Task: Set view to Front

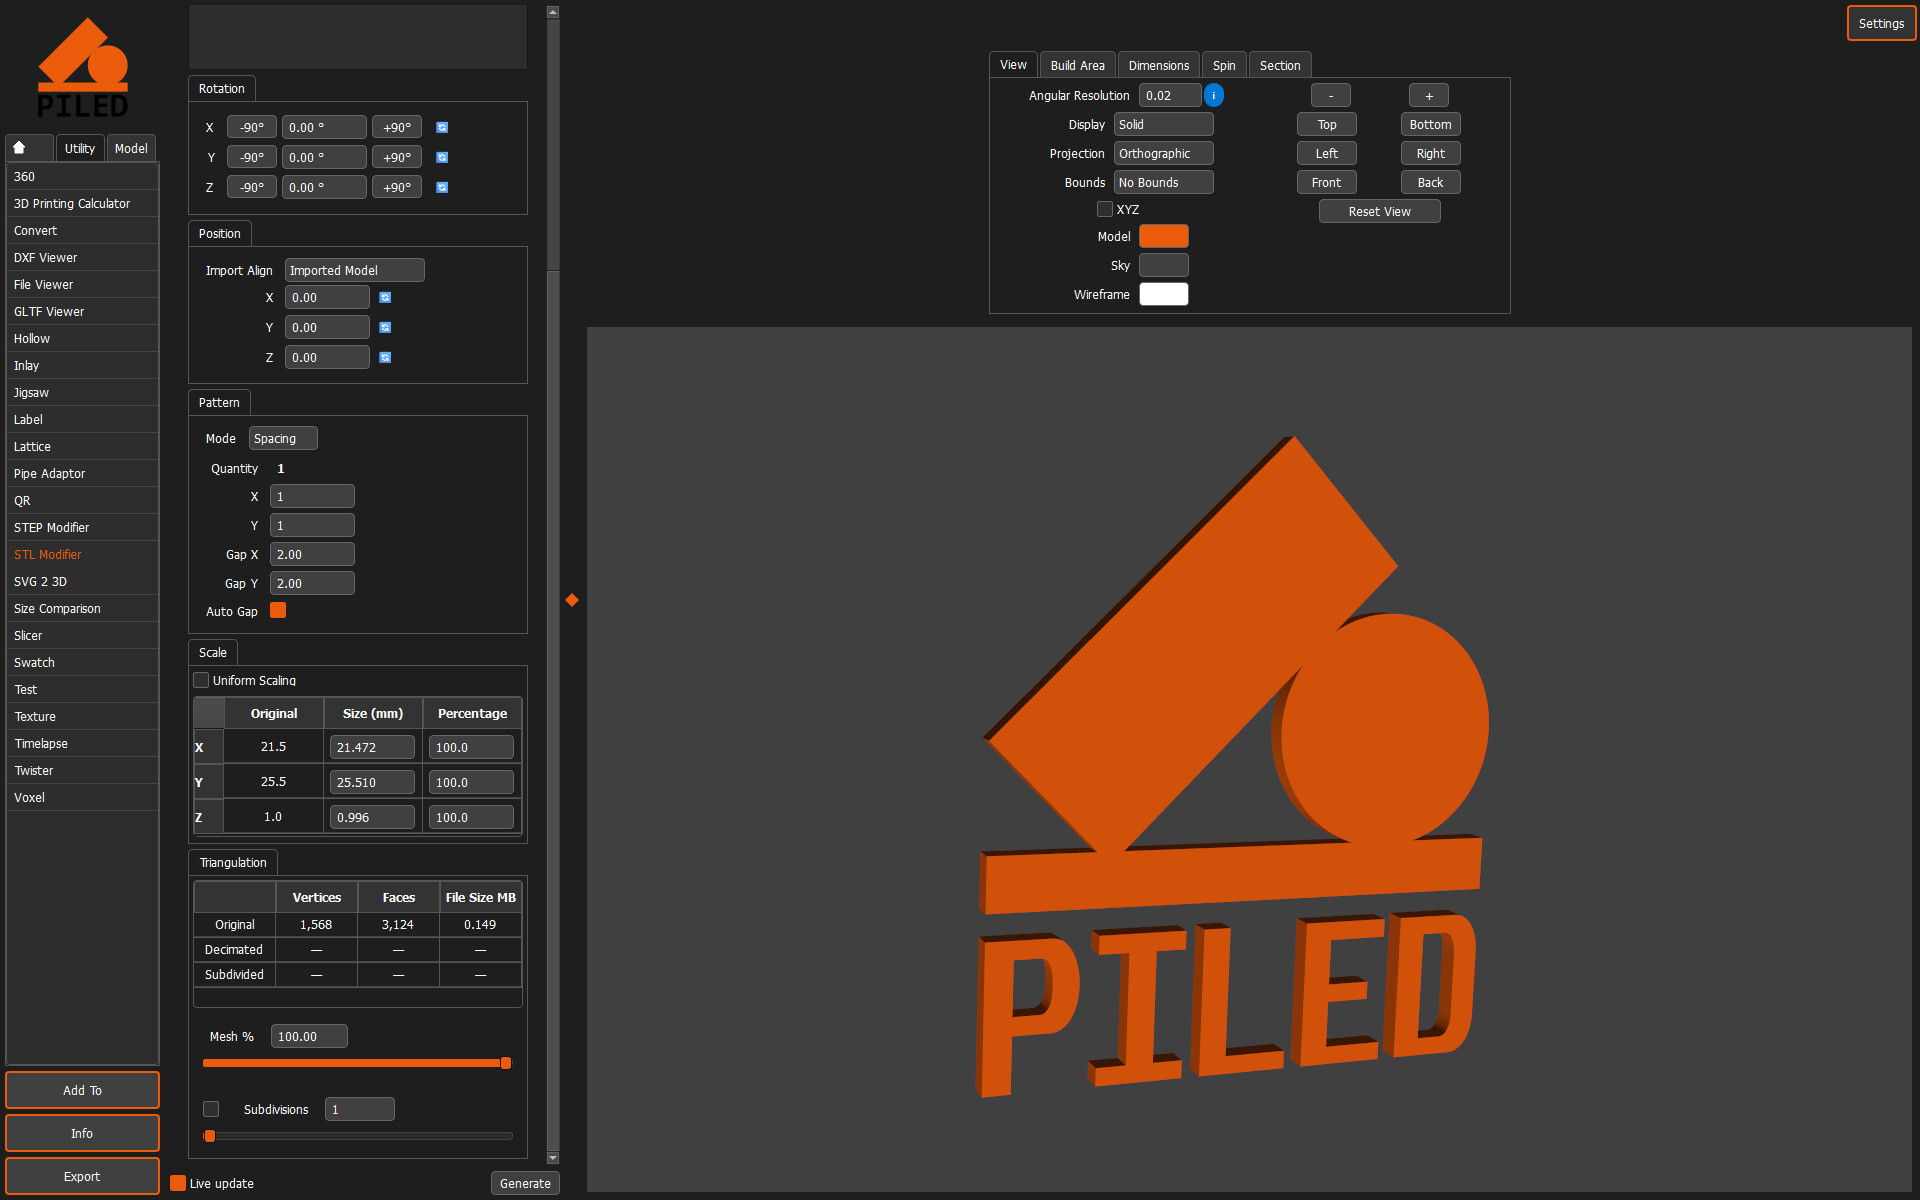Action: [1327, 183]
